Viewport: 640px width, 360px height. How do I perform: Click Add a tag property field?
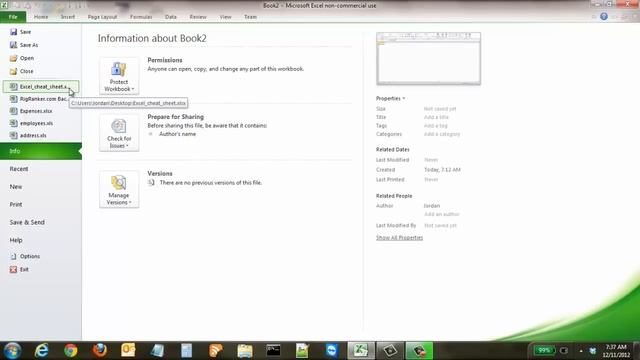[x=436, y=126]
